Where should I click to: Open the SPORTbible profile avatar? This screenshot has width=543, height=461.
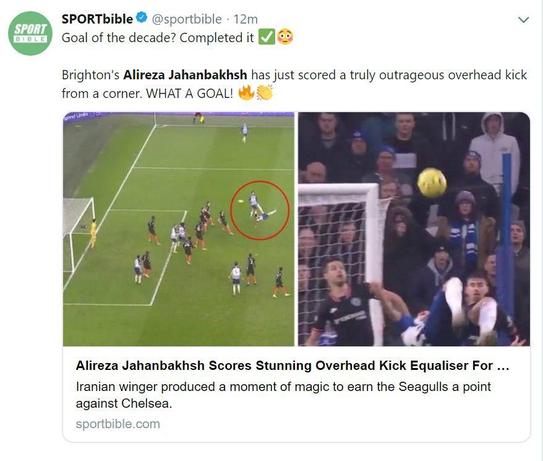click(30, 33)
